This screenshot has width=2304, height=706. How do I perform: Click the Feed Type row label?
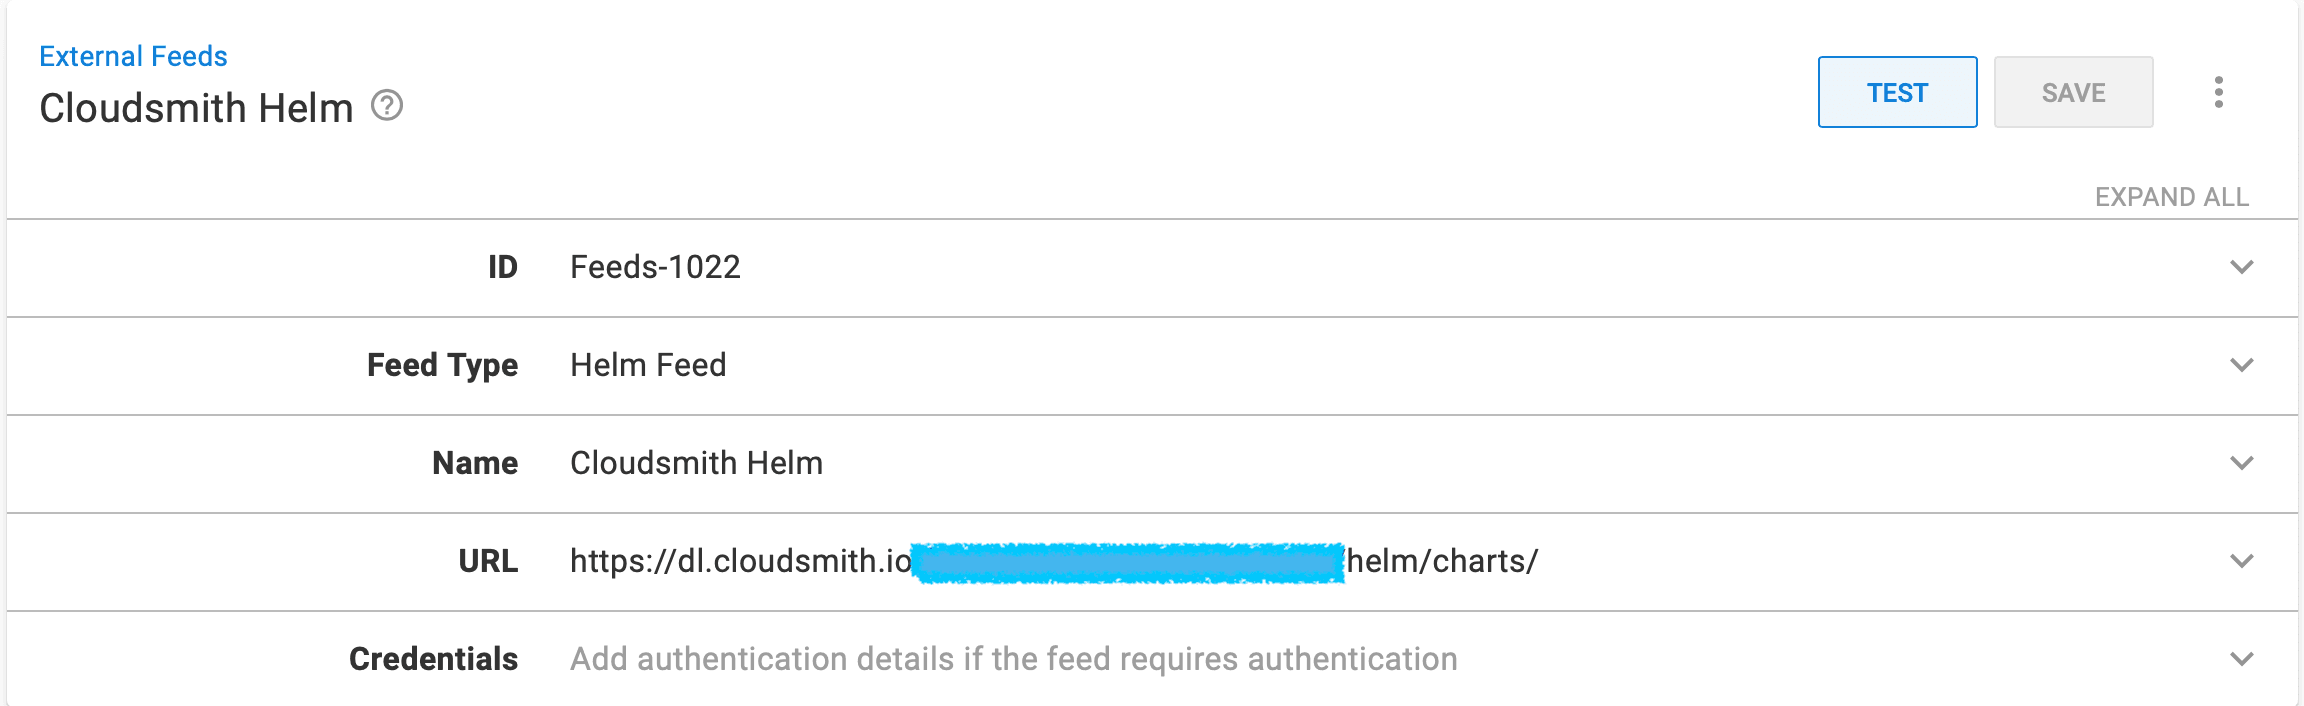click(x=442, y=365)
